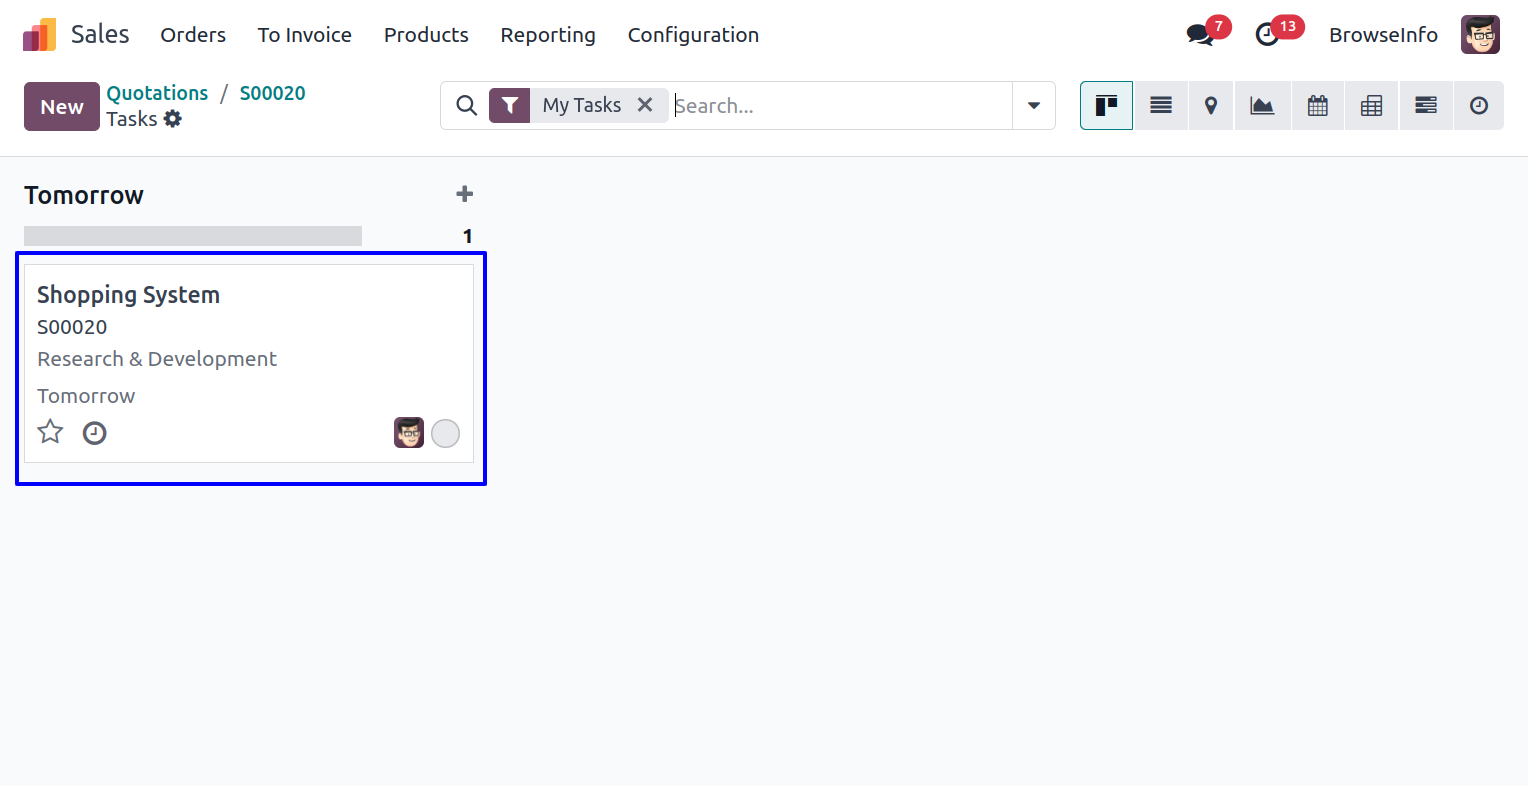Go back to Quotations breadcrumb
The height and width of the screenshot is (786, 1528).
(157, 93)
